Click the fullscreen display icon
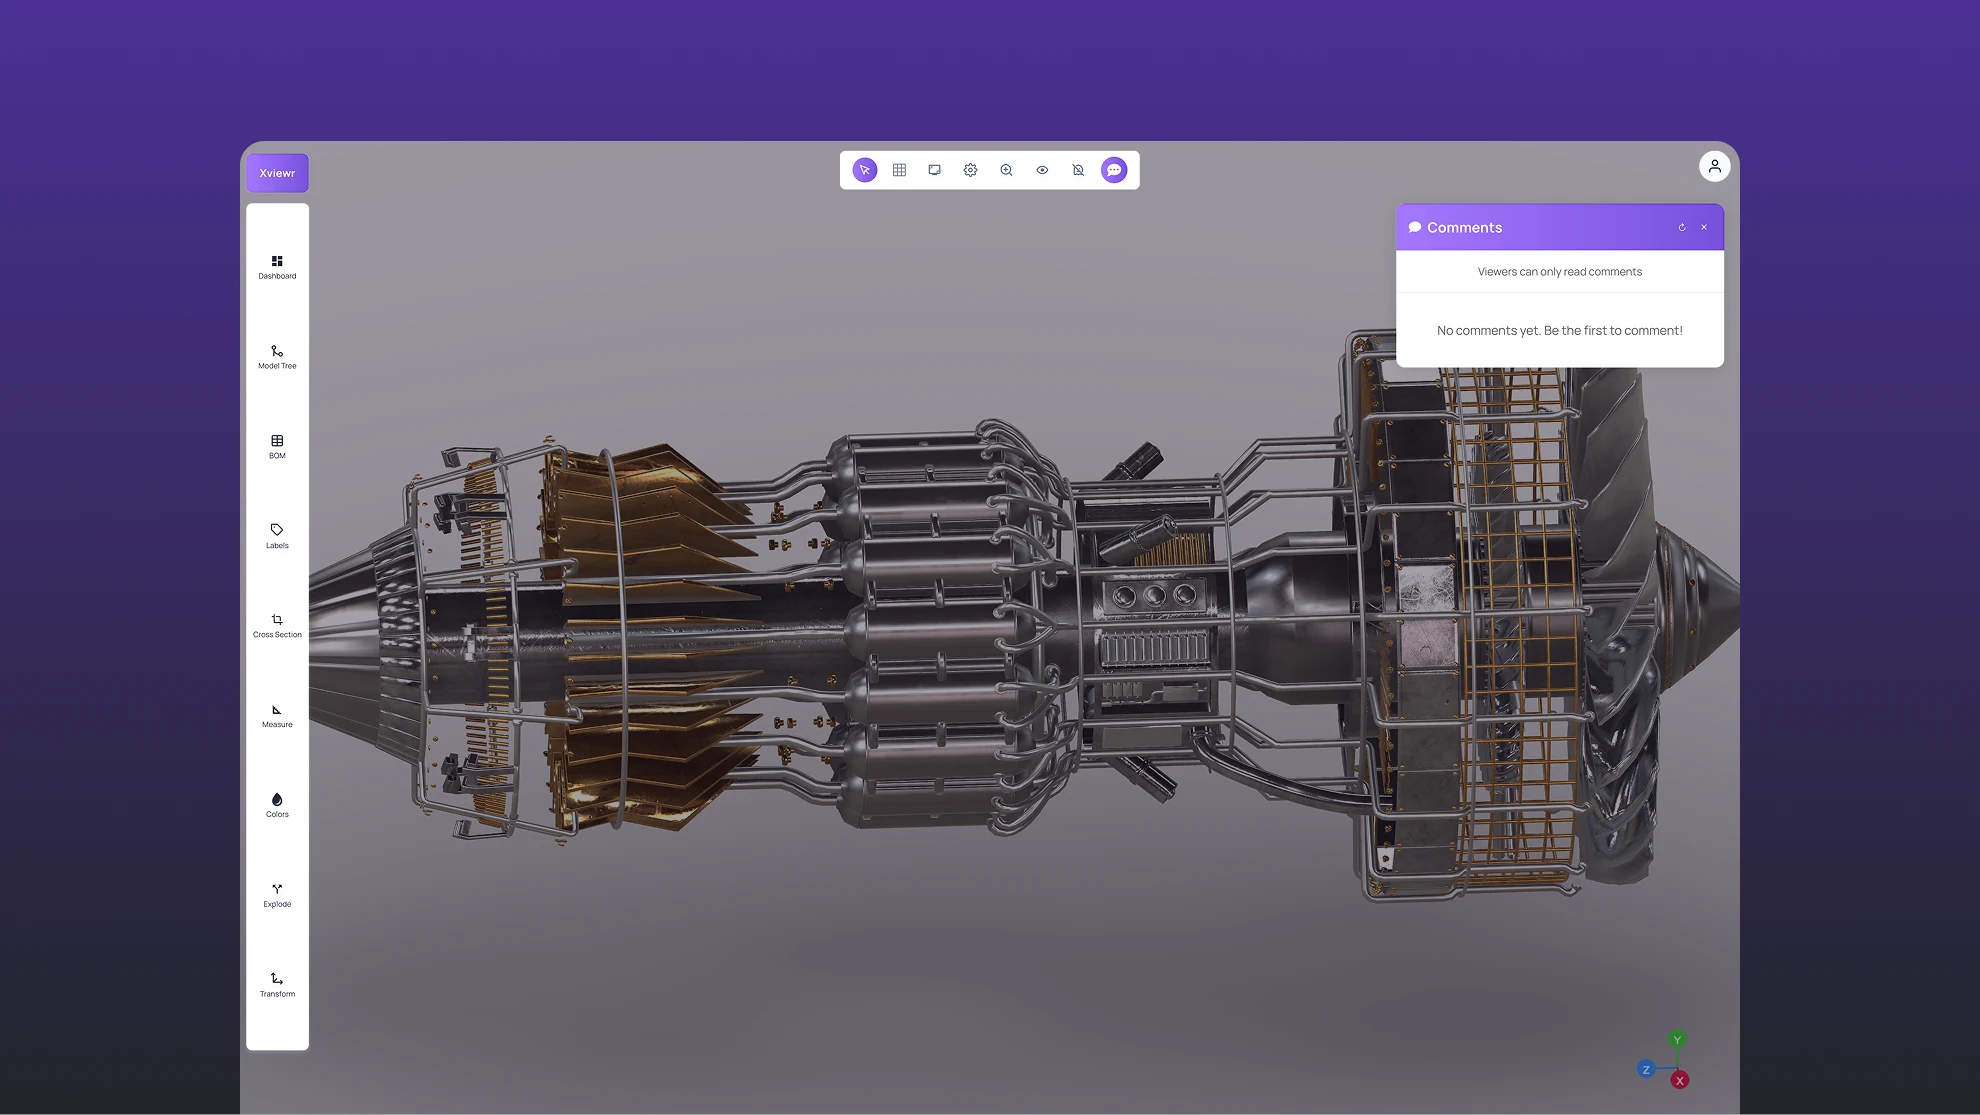Screen dimensions: 1980x1115 tap(934, 170)
